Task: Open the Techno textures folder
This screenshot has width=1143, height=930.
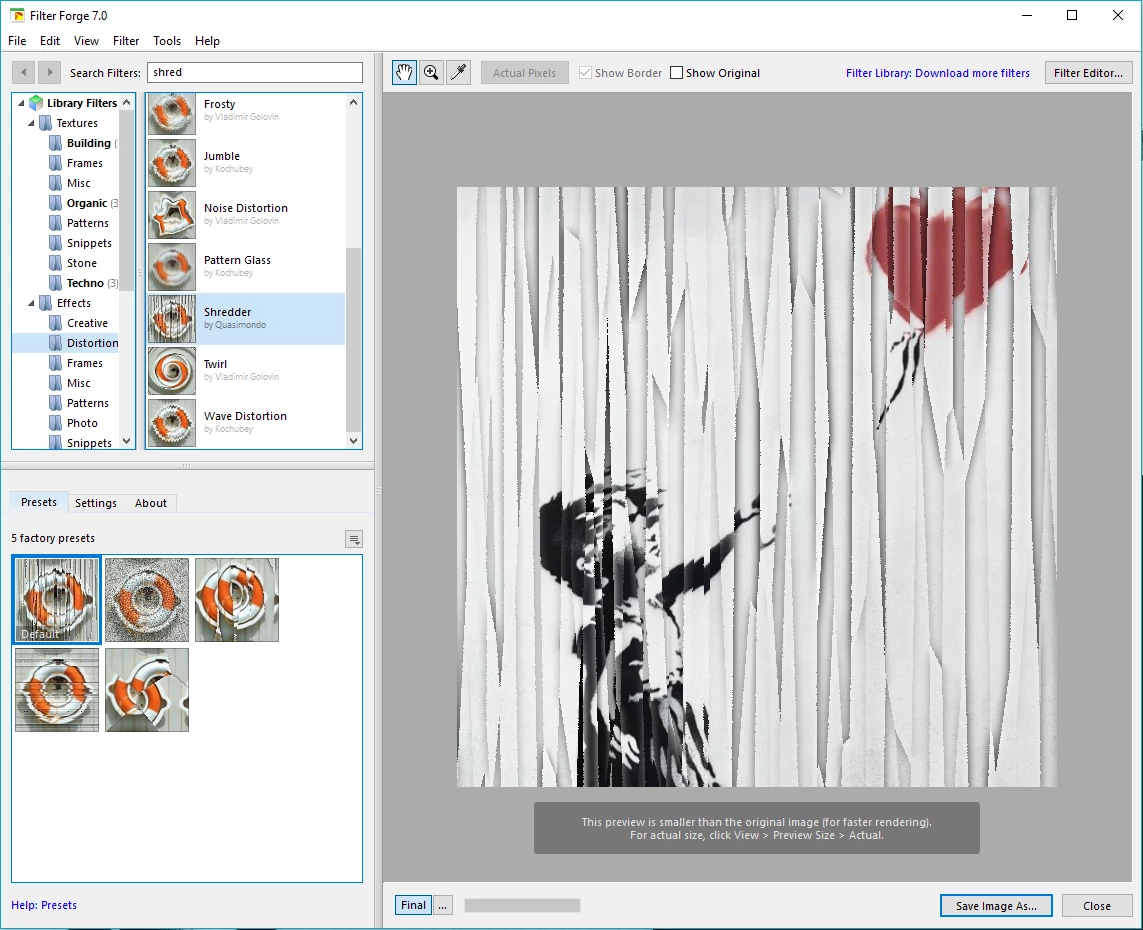Action: pos(83,283)
